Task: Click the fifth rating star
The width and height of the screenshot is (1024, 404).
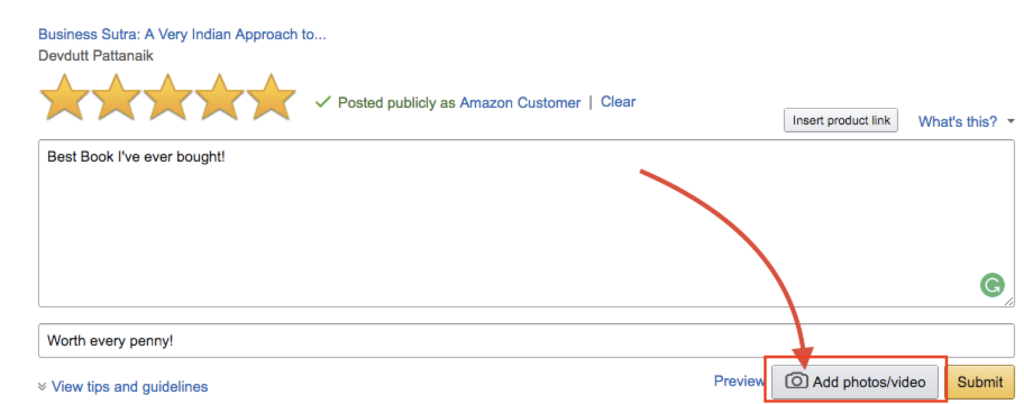Action: [x=271, y=97]
